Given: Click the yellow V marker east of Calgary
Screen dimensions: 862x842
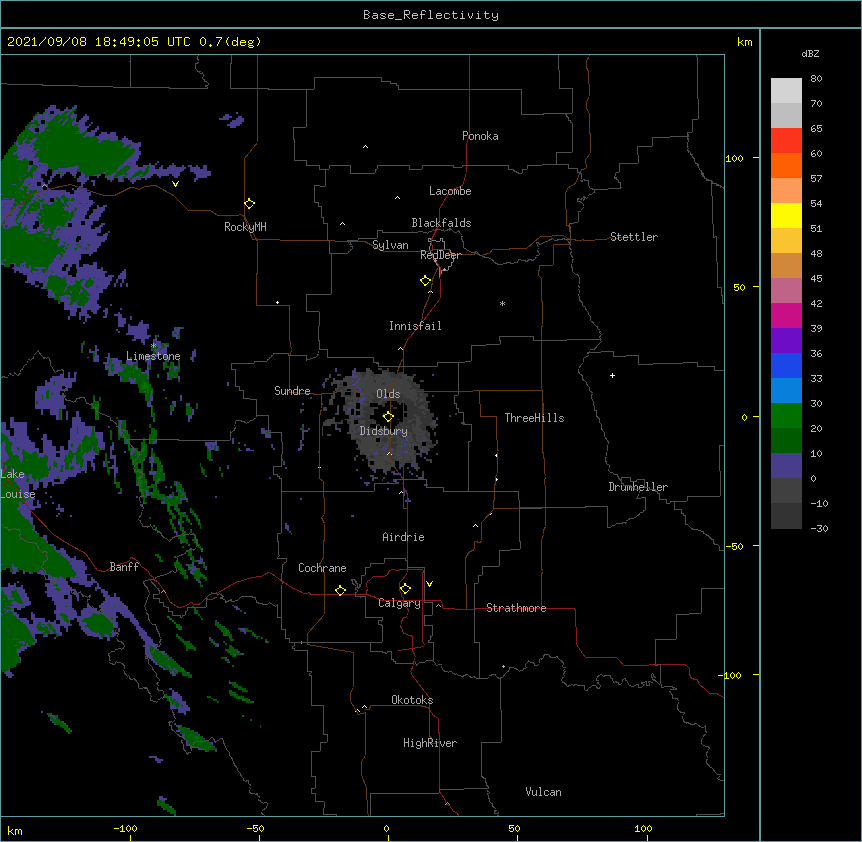Looking at the screenshot, I should point(429,584).
